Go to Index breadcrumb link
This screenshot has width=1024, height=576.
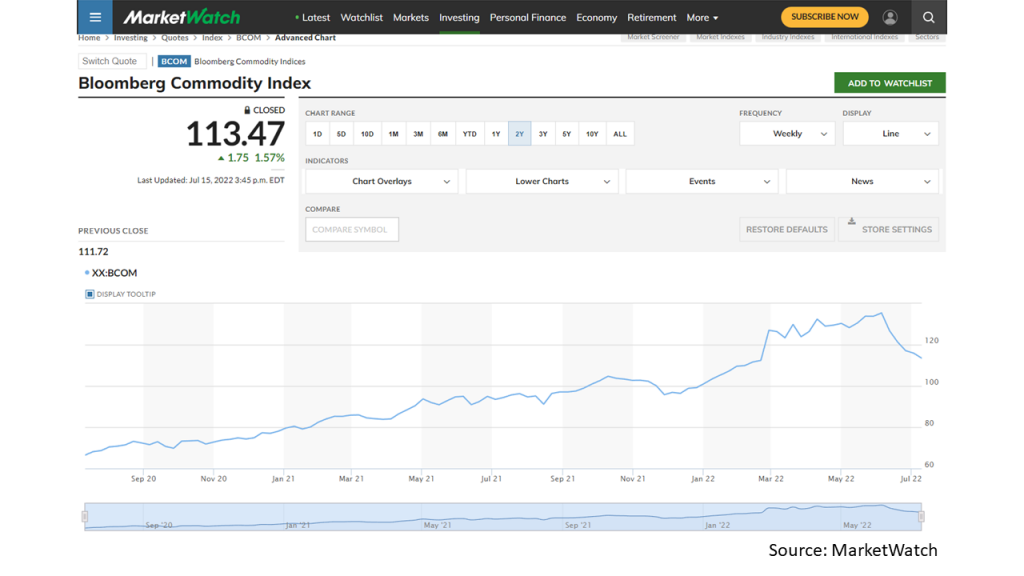point(212,38)
